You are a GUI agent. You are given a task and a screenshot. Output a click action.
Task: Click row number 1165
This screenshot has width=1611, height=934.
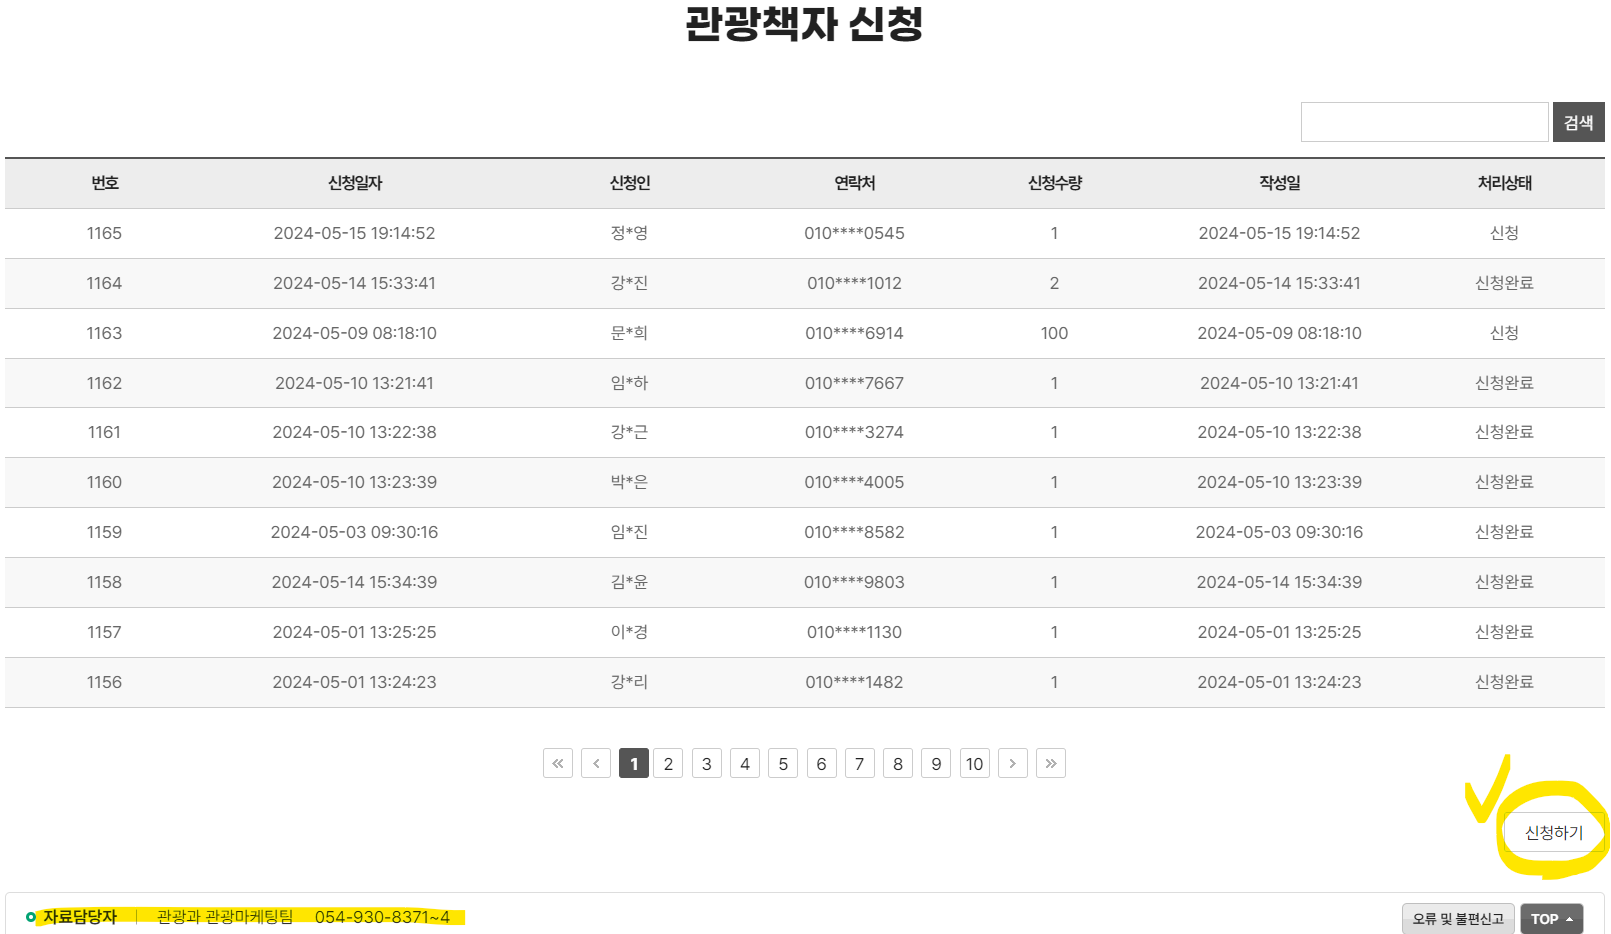[104, 233]
